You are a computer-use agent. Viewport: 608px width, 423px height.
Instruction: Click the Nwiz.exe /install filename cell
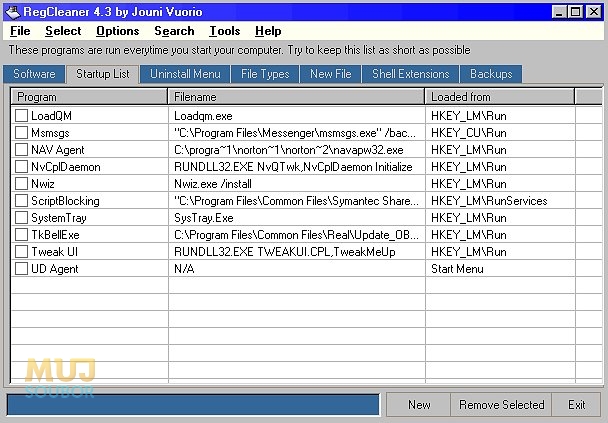point(297,183)
